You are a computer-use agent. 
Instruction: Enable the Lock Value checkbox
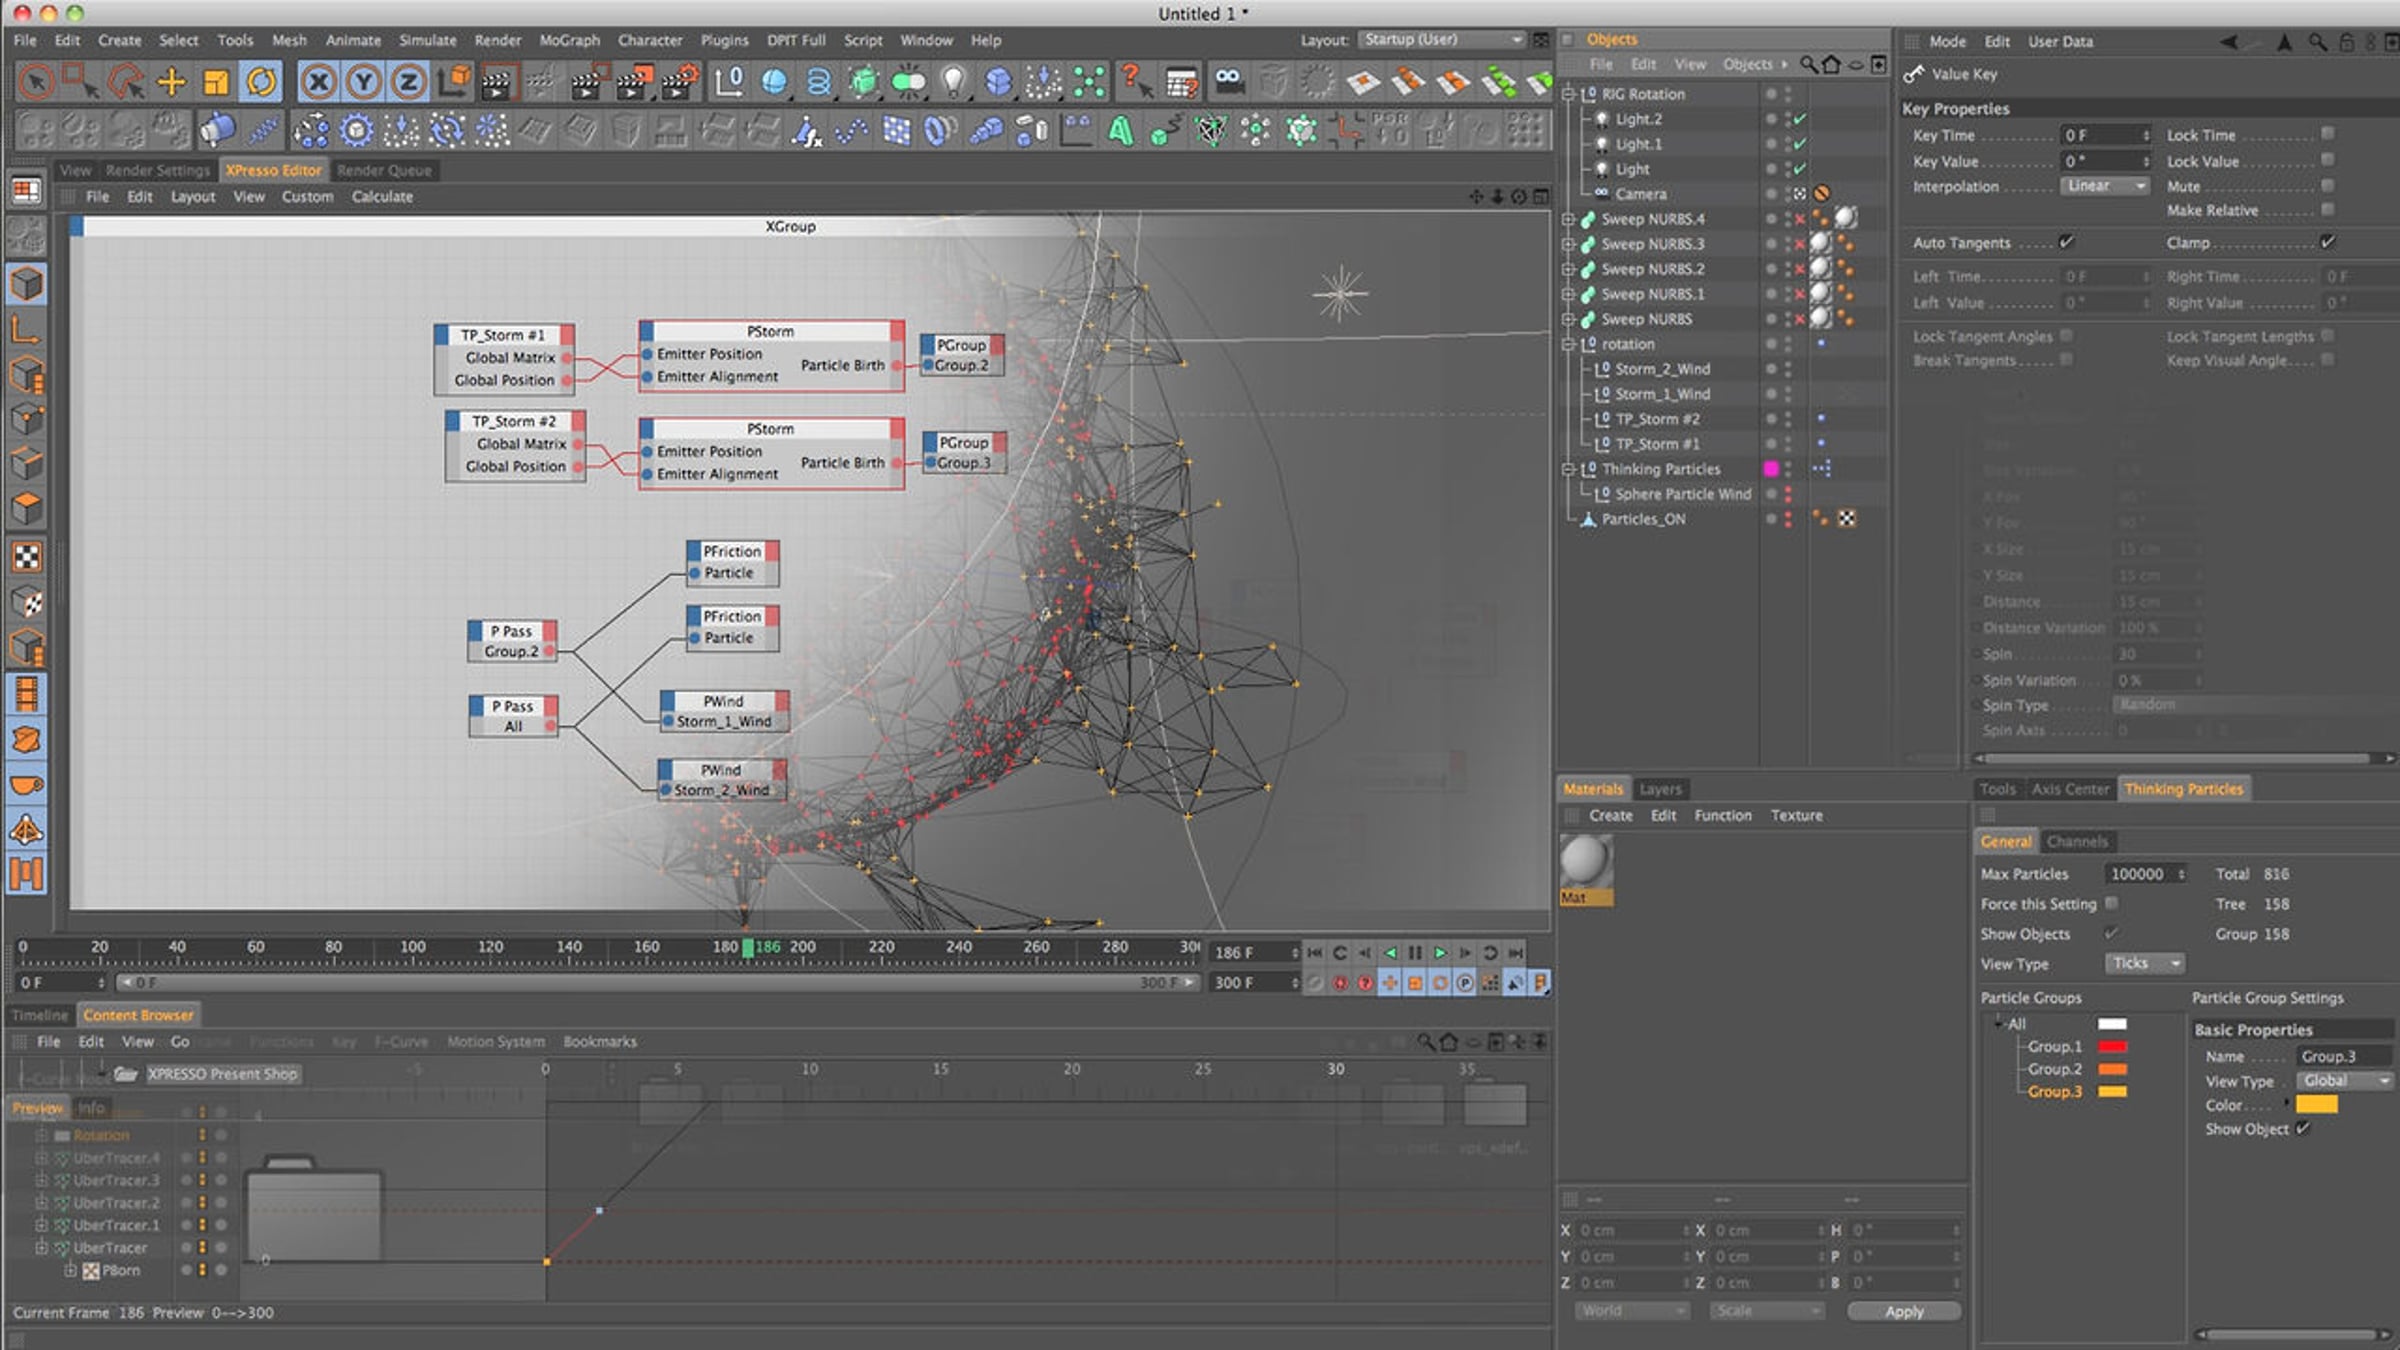(x=2328, y=160)
